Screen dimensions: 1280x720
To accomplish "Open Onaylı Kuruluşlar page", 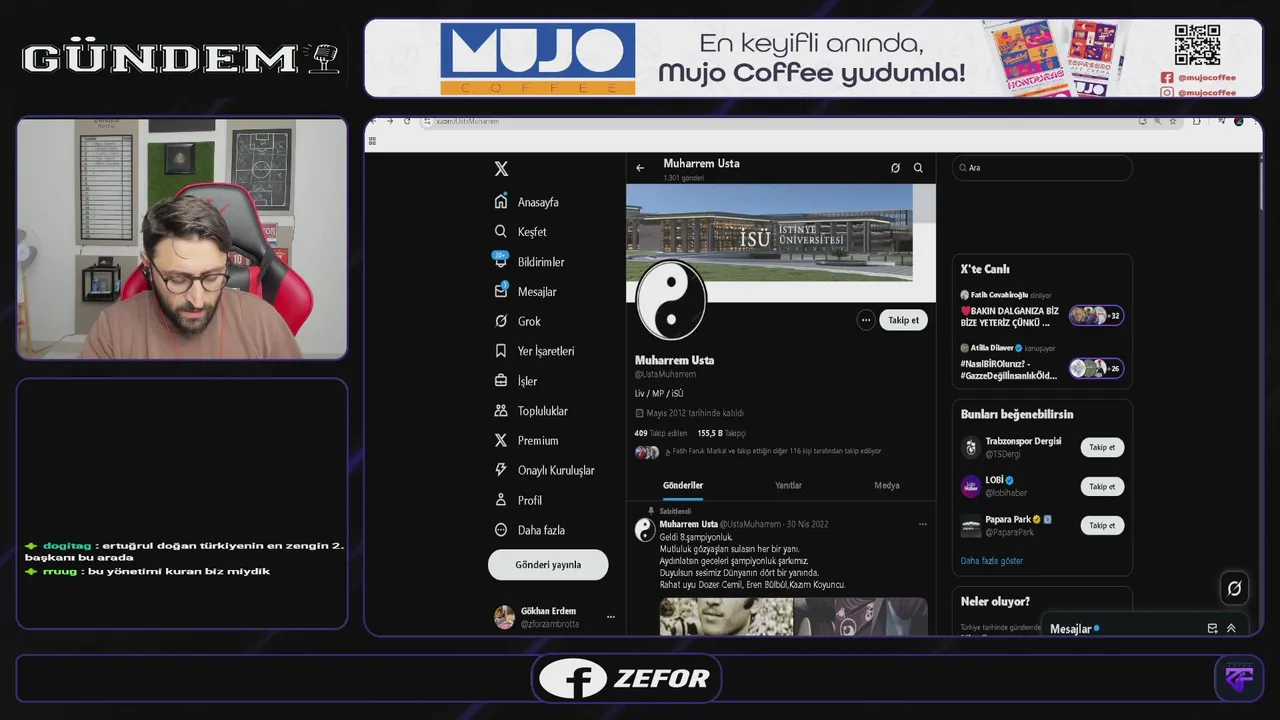I will point(545,470).
